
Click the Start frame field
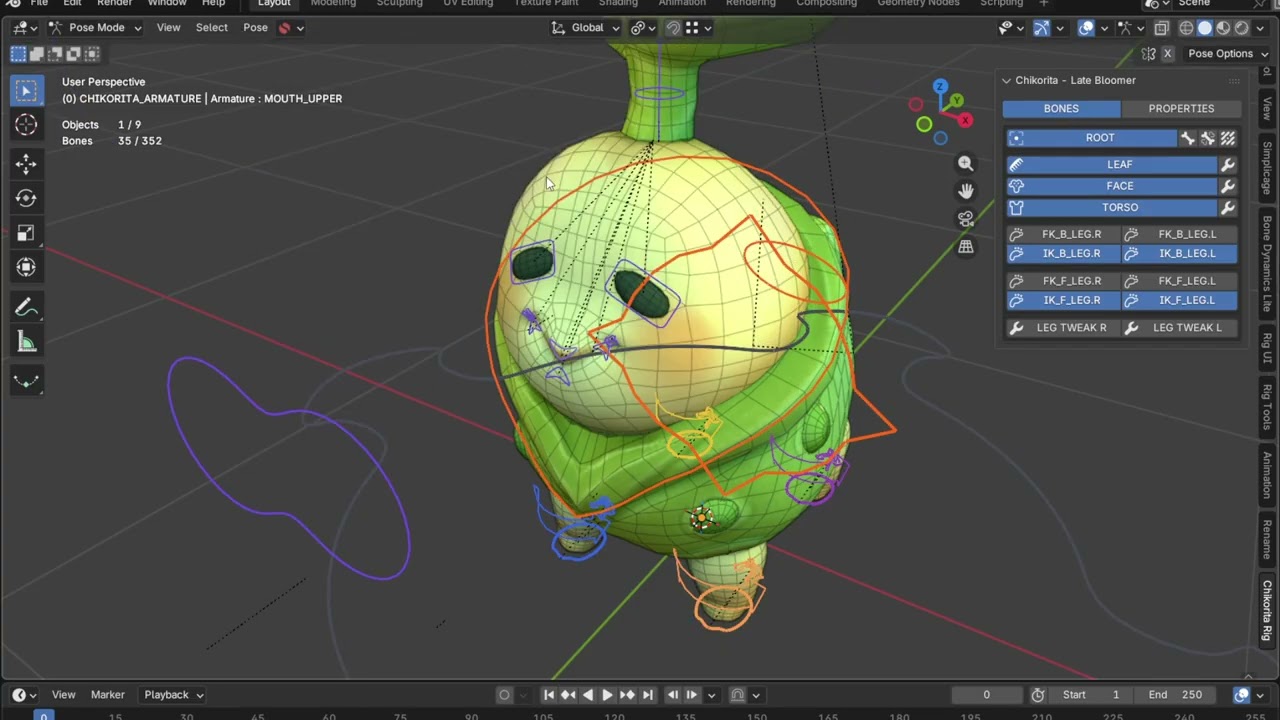[1091, 695]
